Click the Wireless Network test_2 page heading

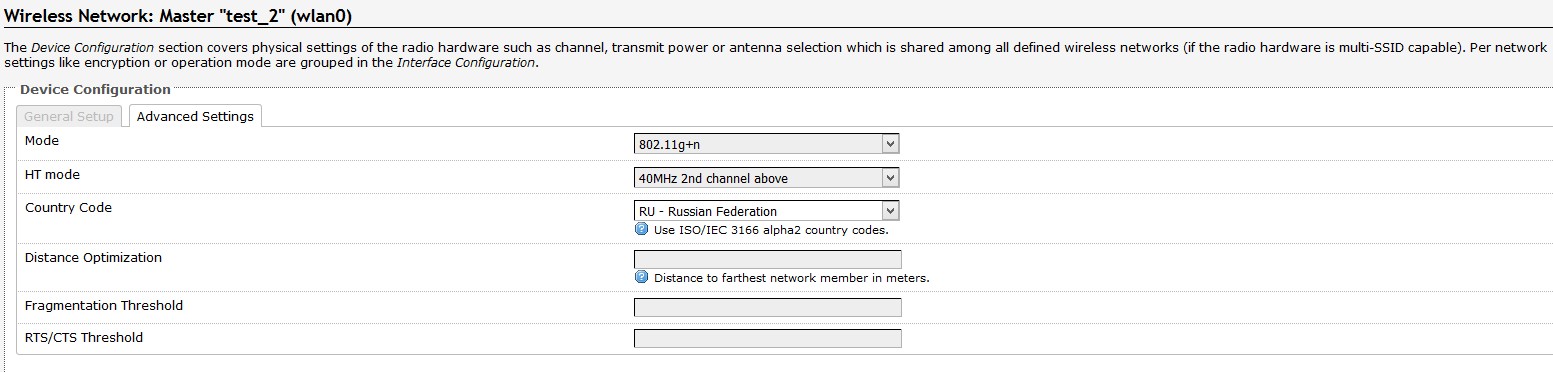[x=179, y=17]
